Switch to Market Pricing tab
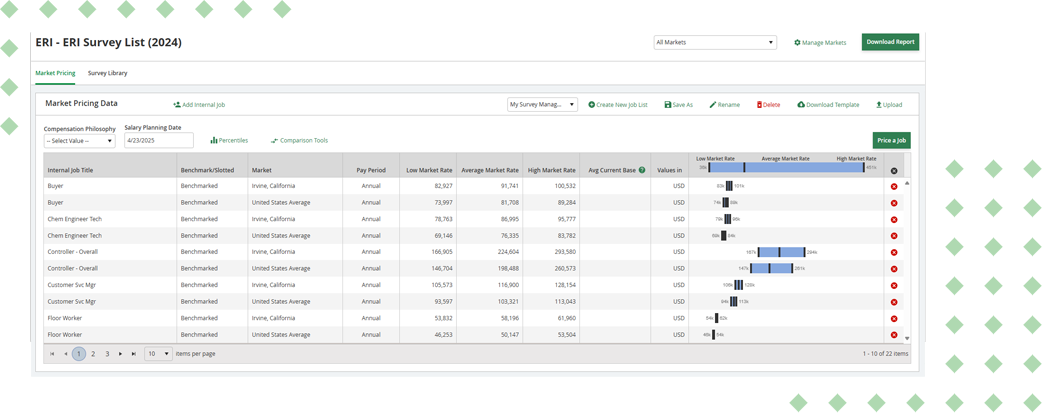Screen dimensions: 1044x417 point(55,73)
